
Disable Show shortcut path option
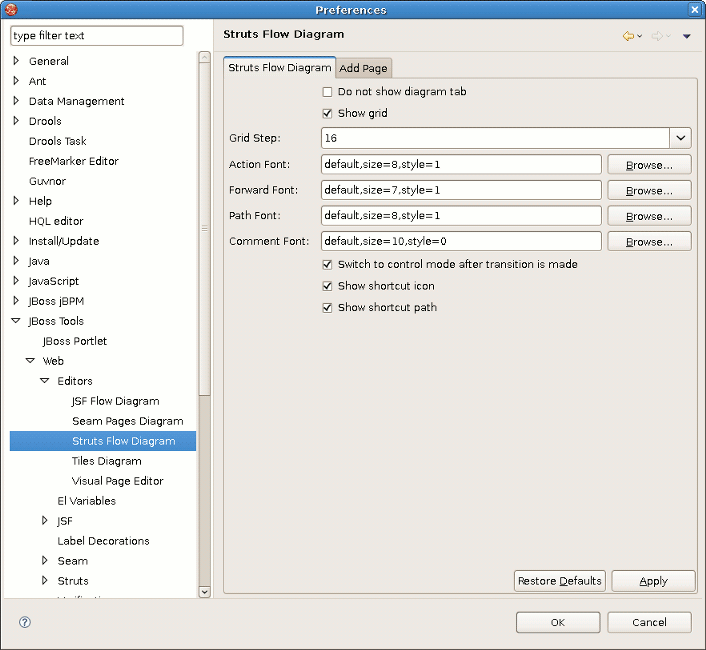coord(328,308)
